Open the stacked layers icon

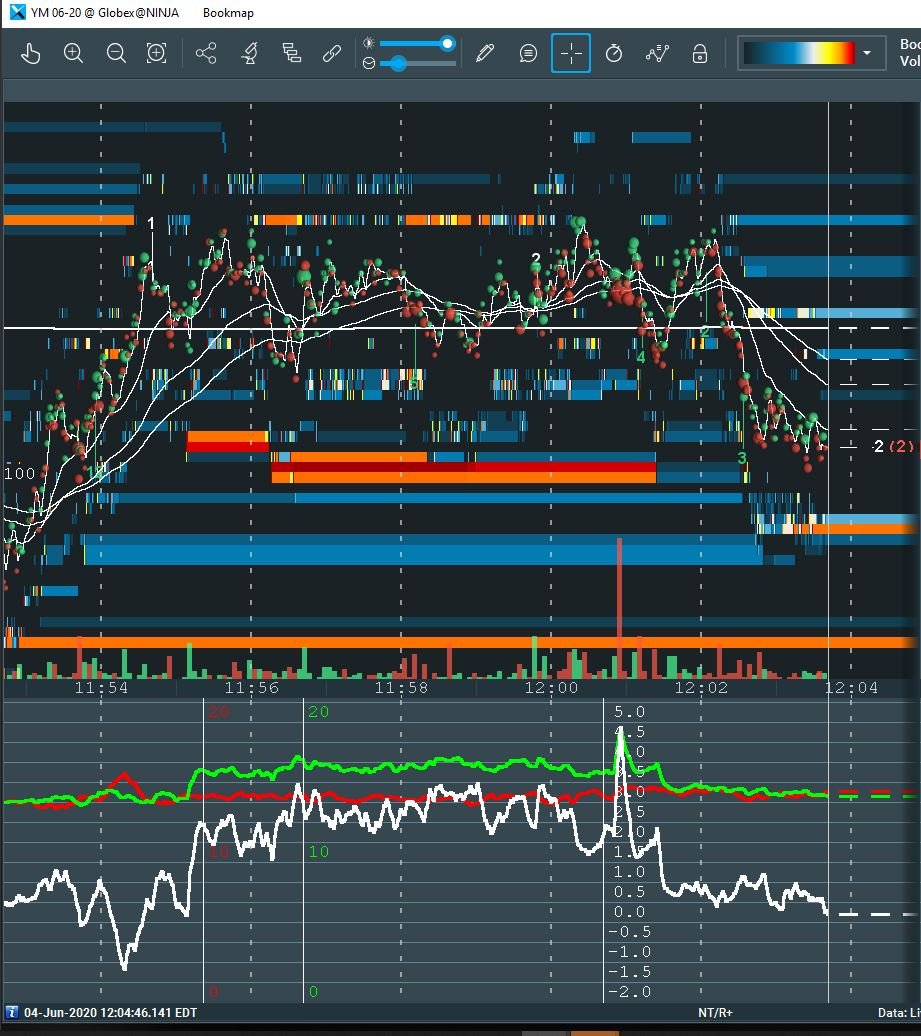click(x=292, y=54)
